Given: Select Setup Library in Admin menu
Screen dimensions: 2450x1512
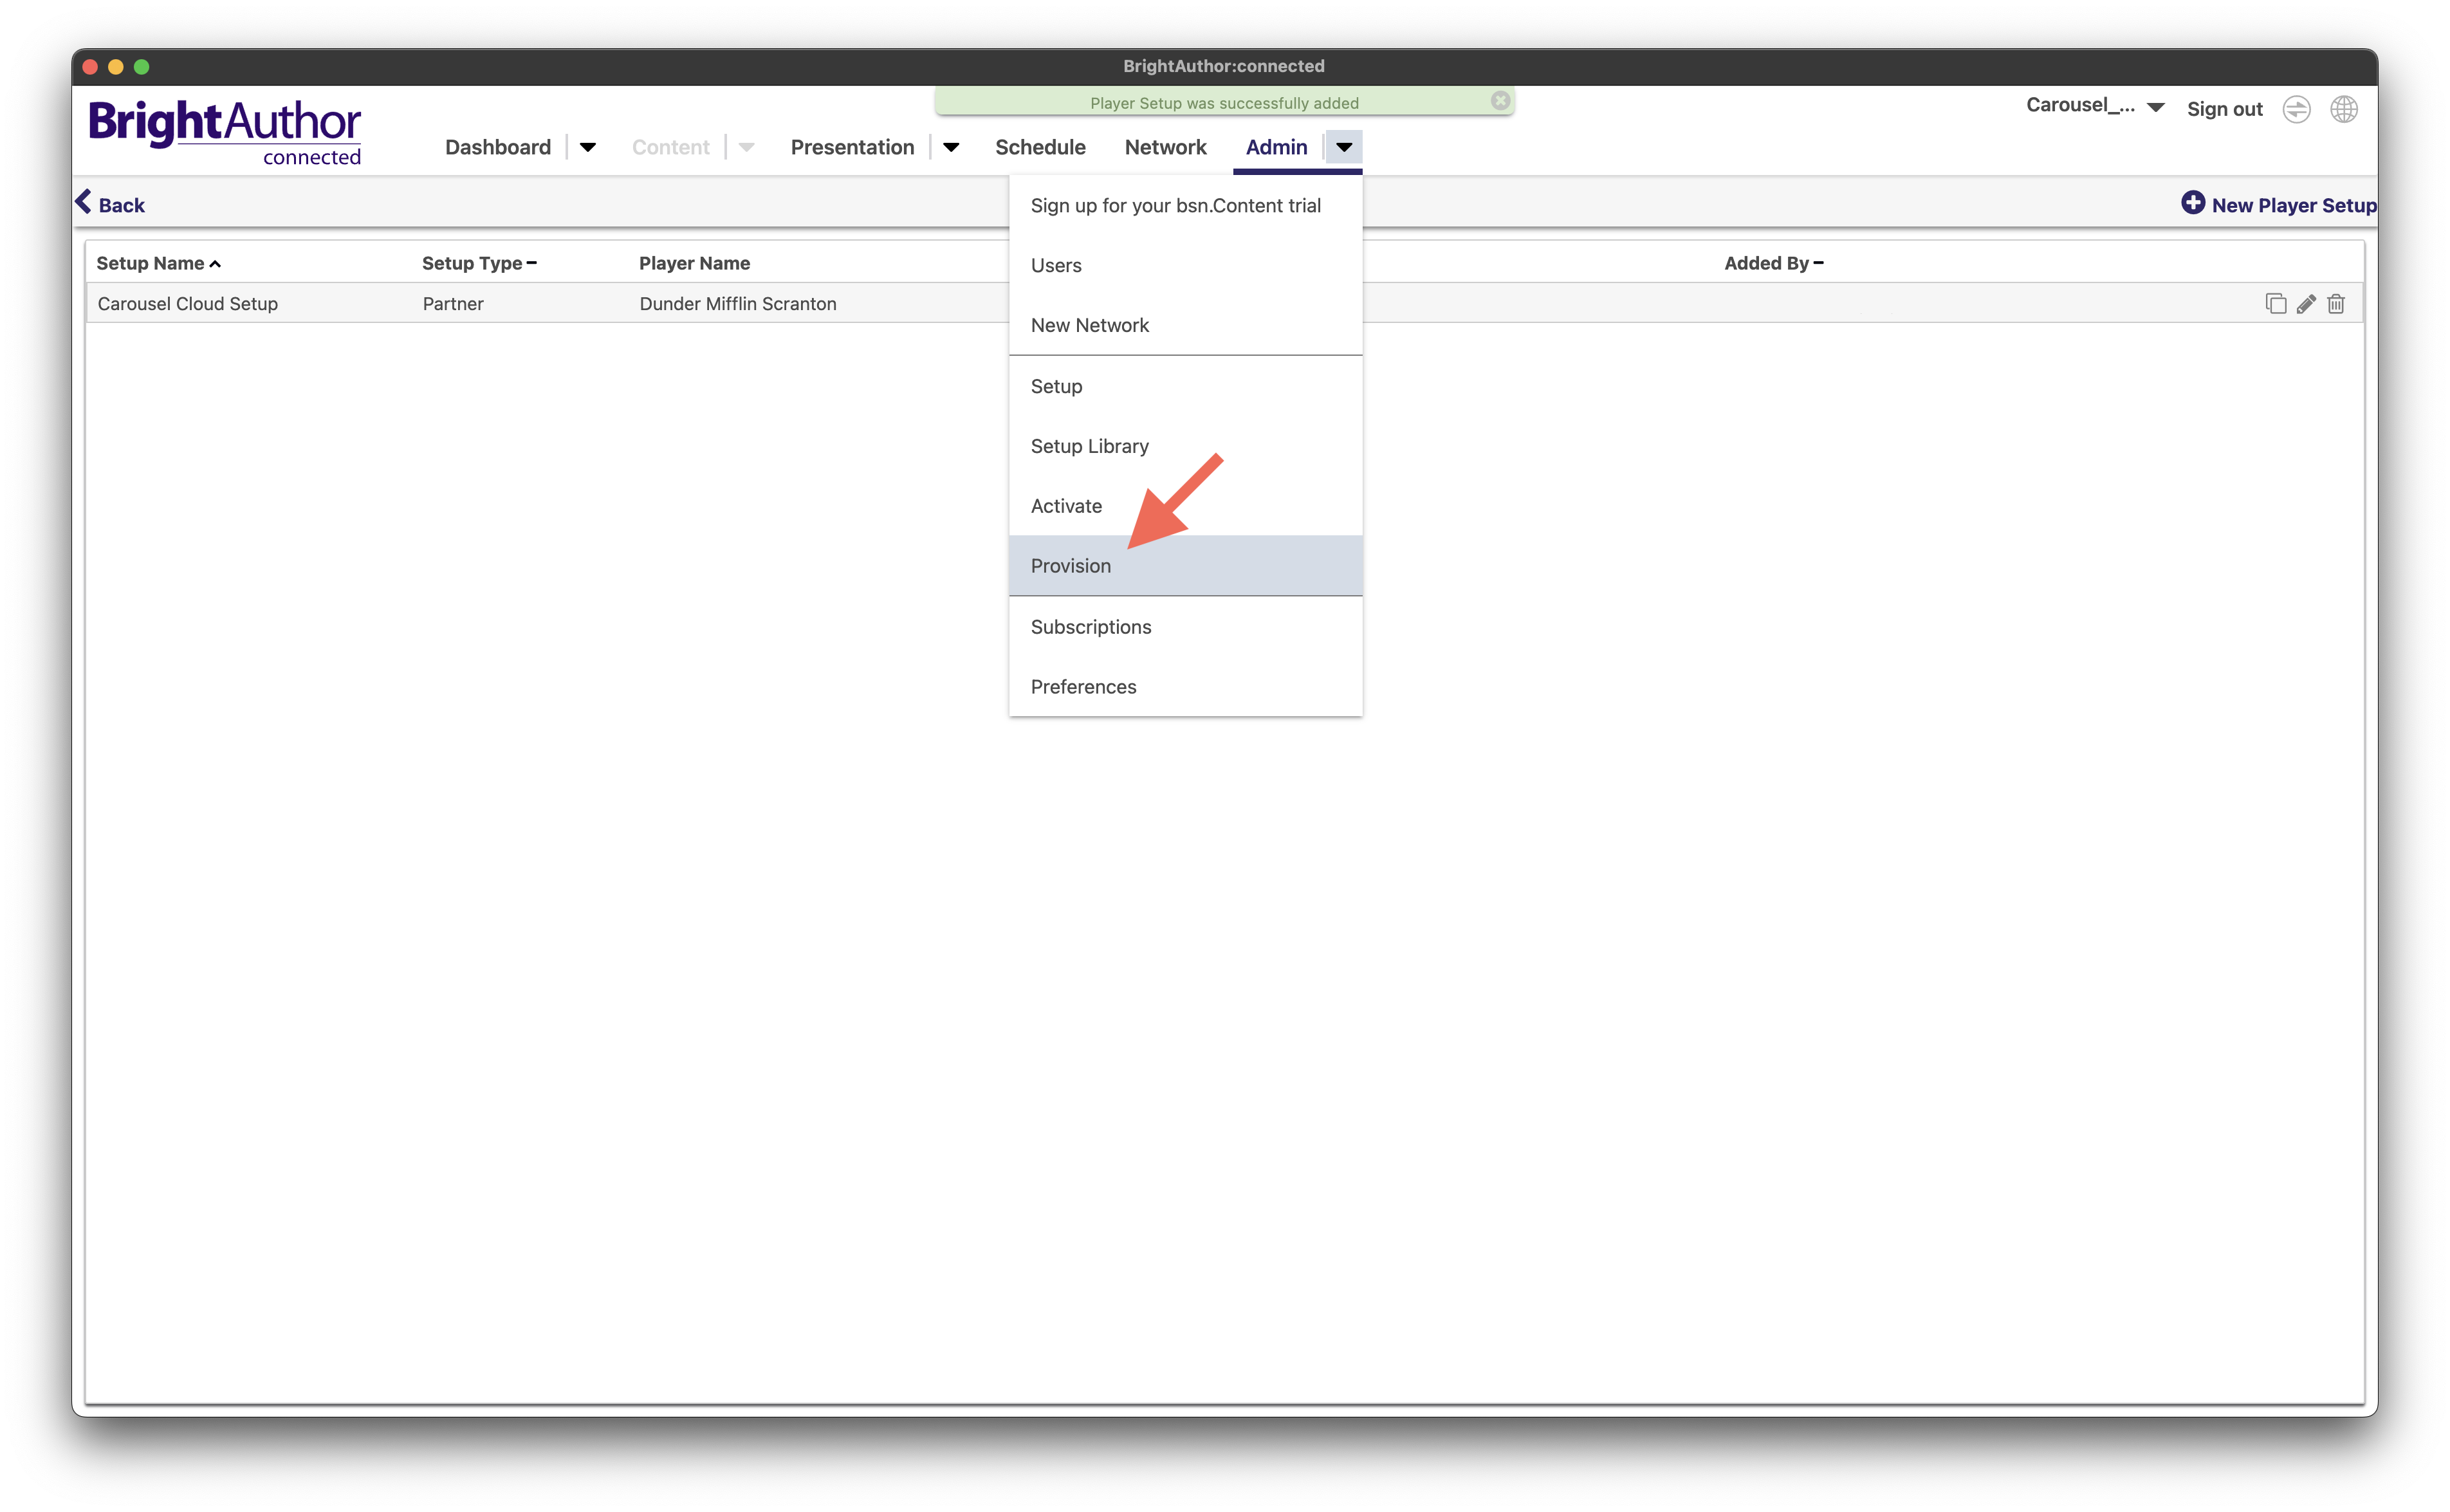Looking at the screenshot, I should pos(1185,446).
